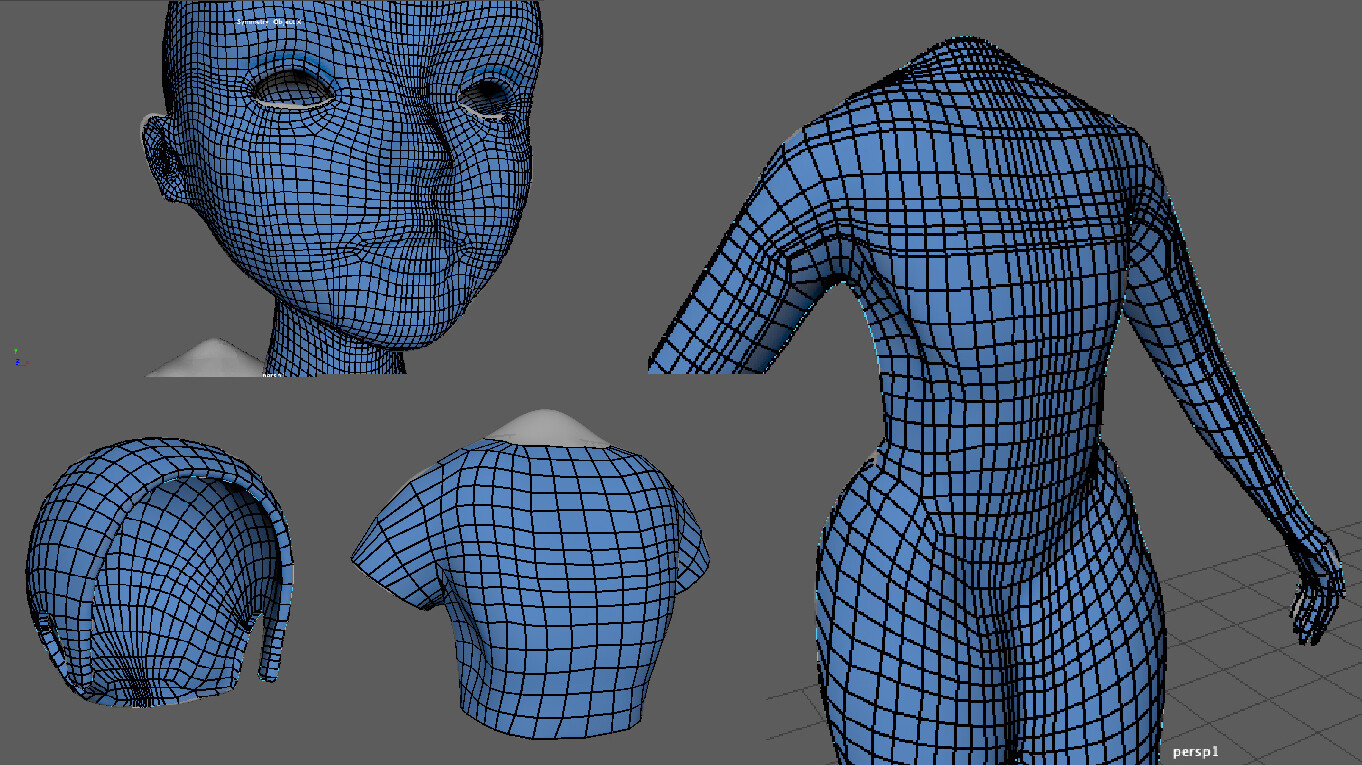The height and width of the screenshot is (765, 1362).
Task: Click the green Y axis on the view gizmo
Action: (x=15, y=350)
